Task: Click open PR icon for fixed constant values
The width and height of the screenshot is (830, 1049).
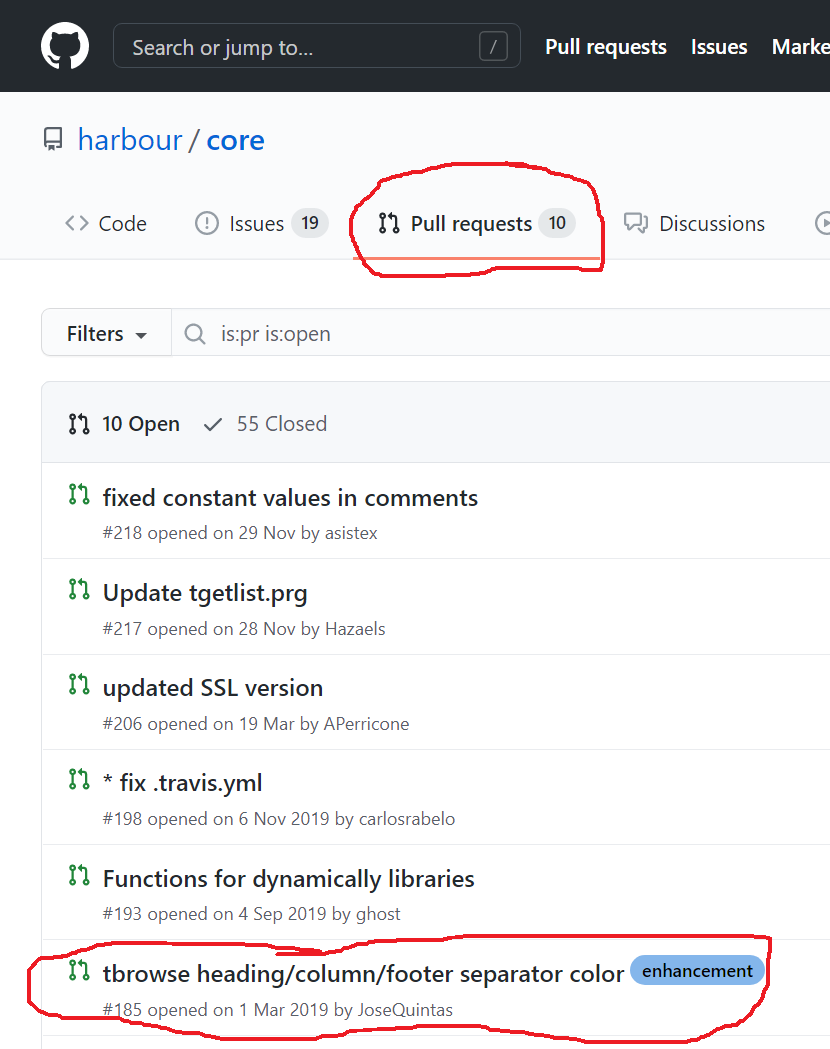Action: coord(79,494)
